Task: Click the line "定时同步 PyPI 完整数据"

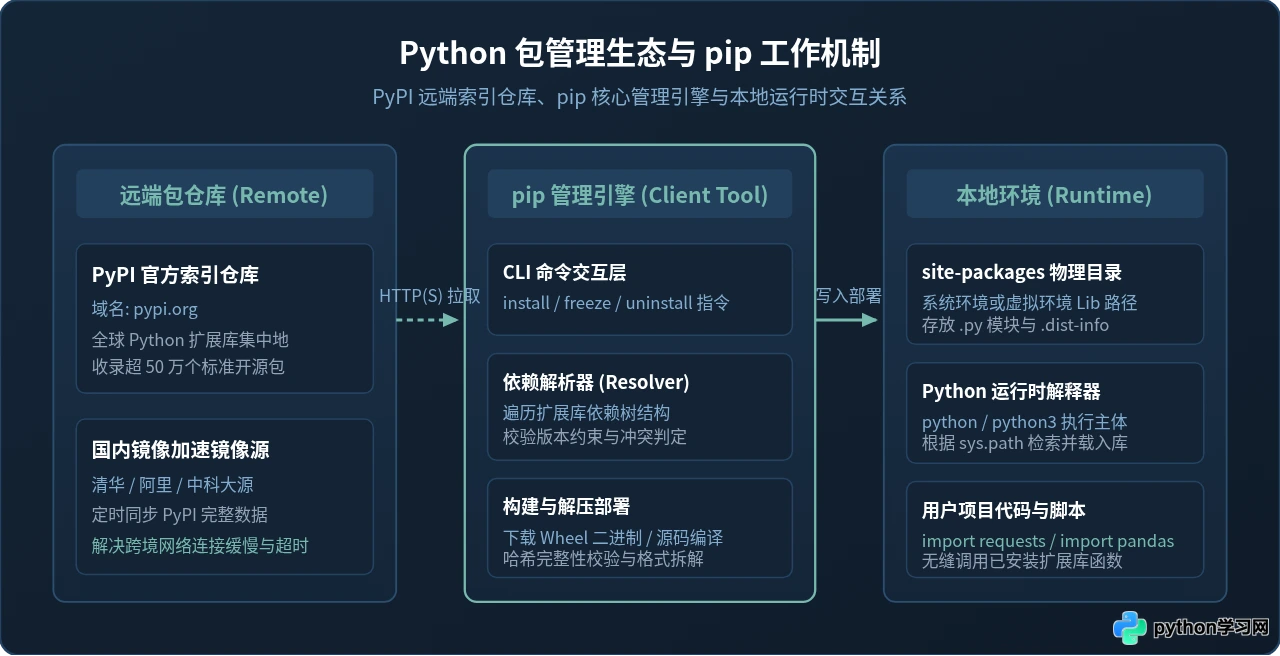Action: click(180, 515)
